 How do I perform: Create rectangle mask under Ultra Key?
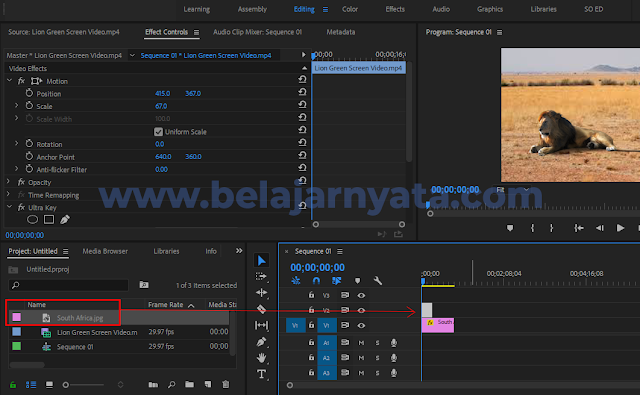(49, 220)
